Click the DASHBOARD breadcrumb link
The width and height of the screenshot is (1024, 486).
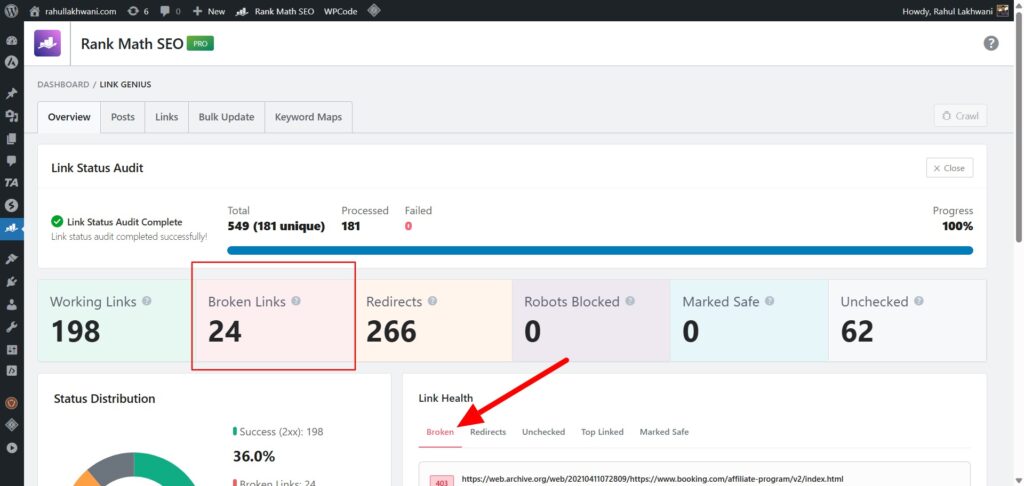tap(63, 85)
